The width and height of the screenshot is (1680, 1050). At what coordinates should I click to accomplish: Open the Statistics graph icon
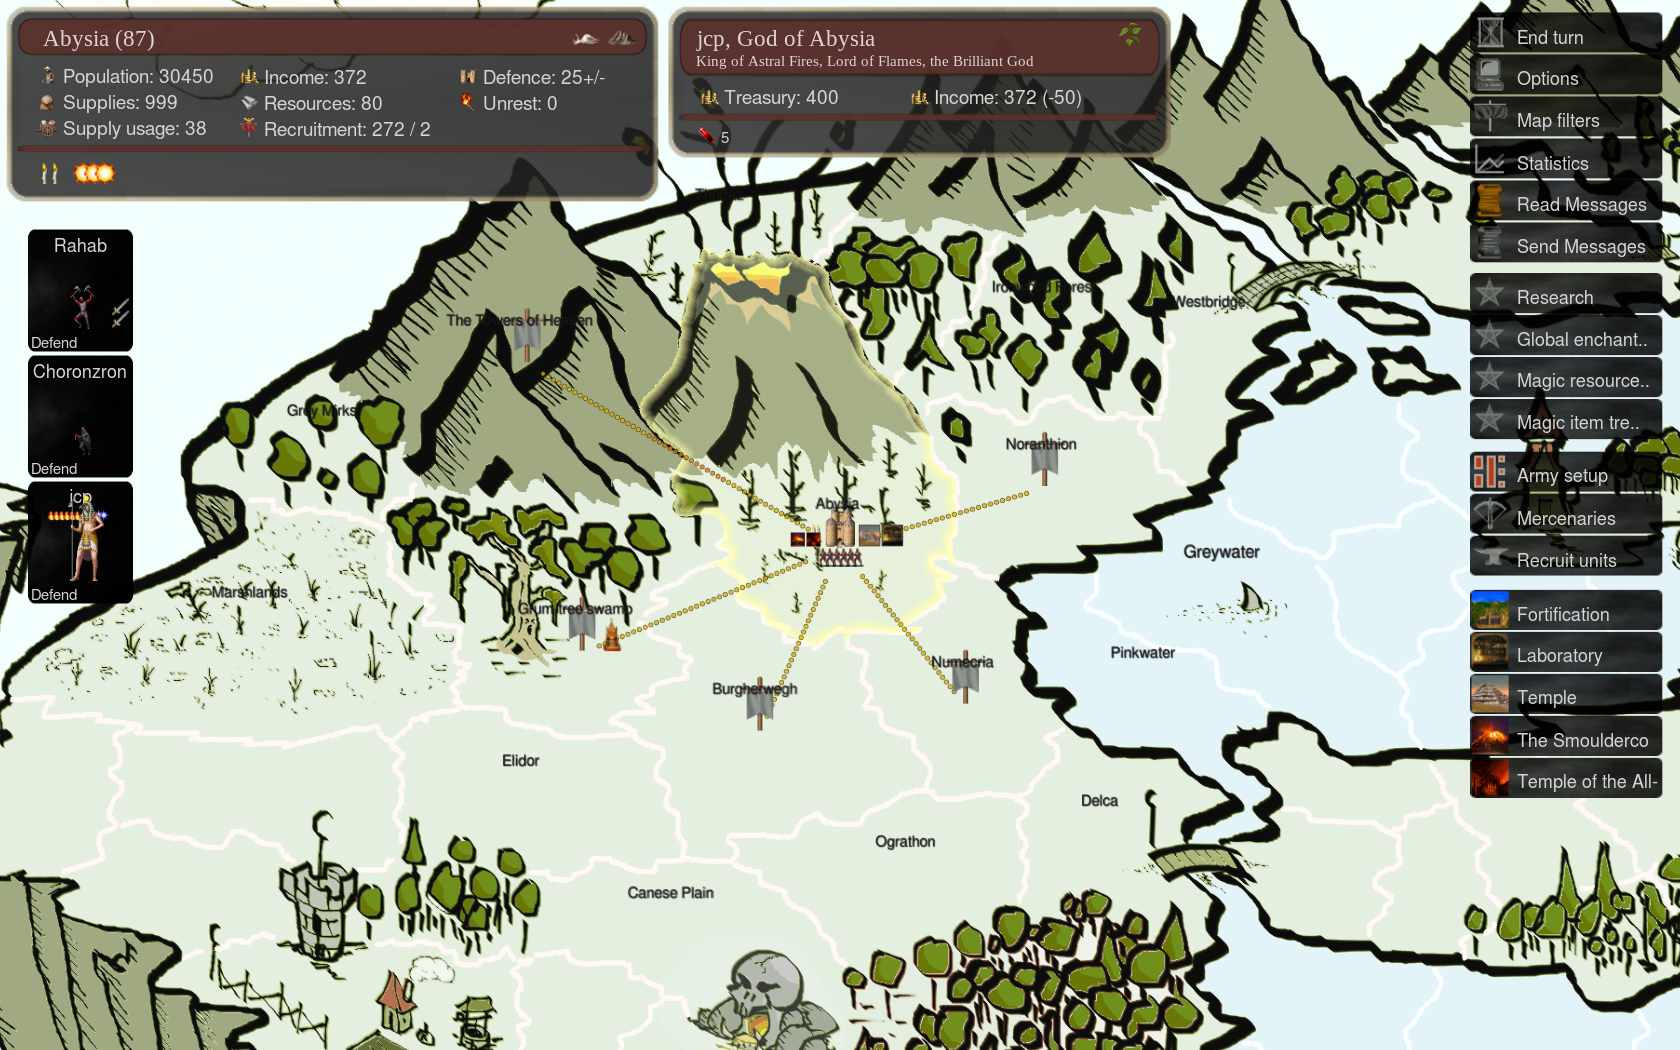1490,160
